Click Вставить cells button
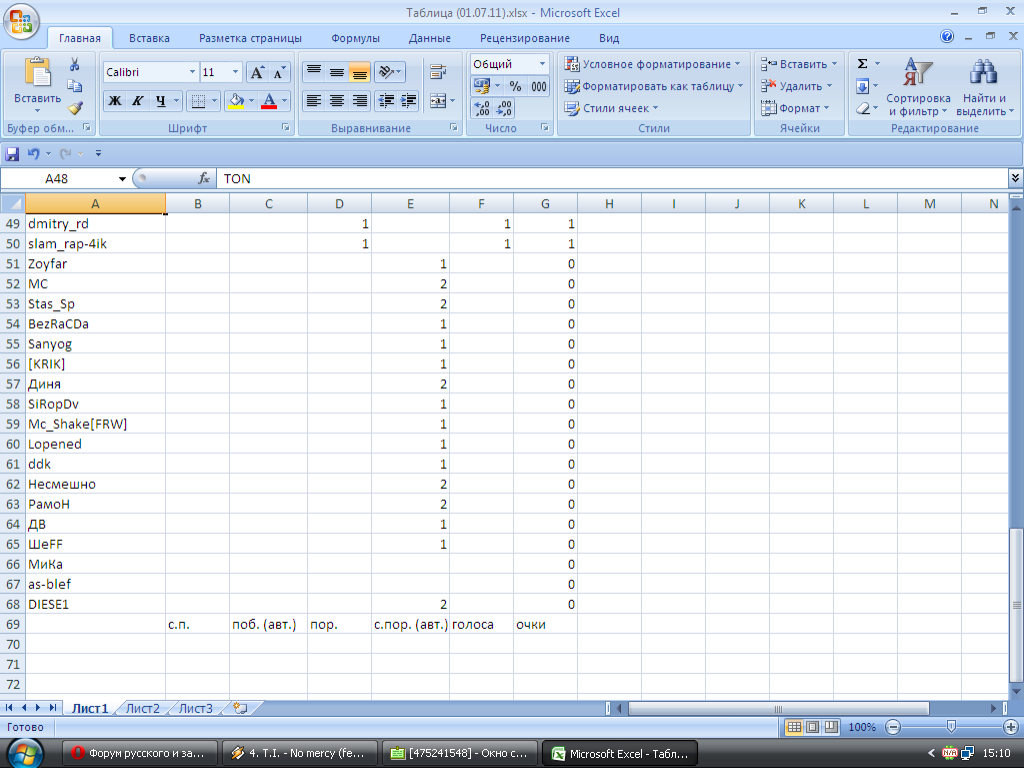 click(x=798, y=64)
